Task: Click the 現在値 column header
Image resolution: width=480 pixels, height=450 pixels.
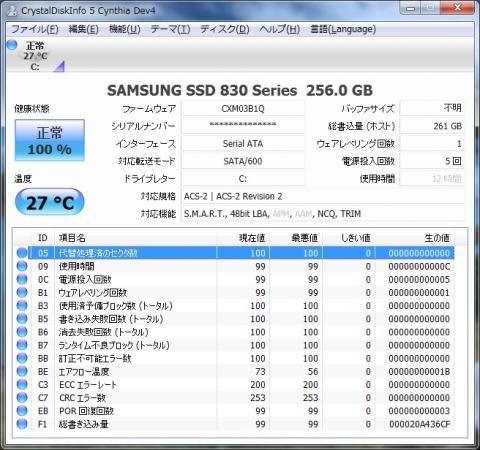Action: (x=243, y=238)
